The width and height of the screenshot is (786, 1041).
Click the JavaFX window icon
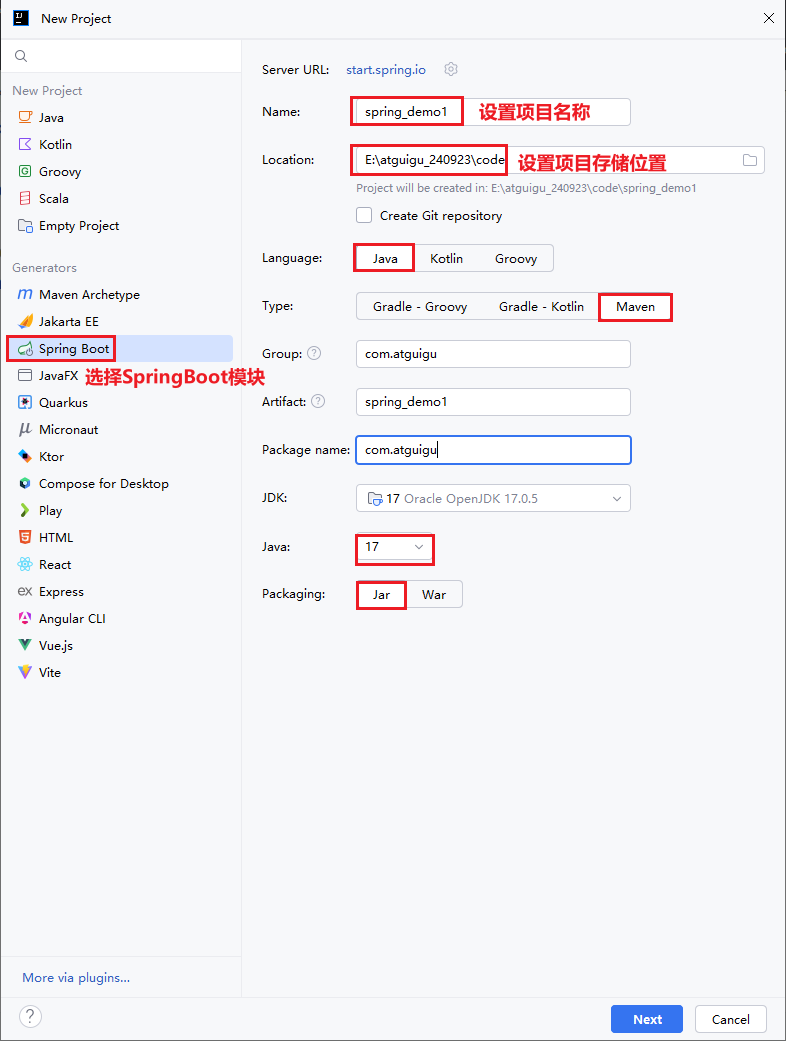point(25,375)
